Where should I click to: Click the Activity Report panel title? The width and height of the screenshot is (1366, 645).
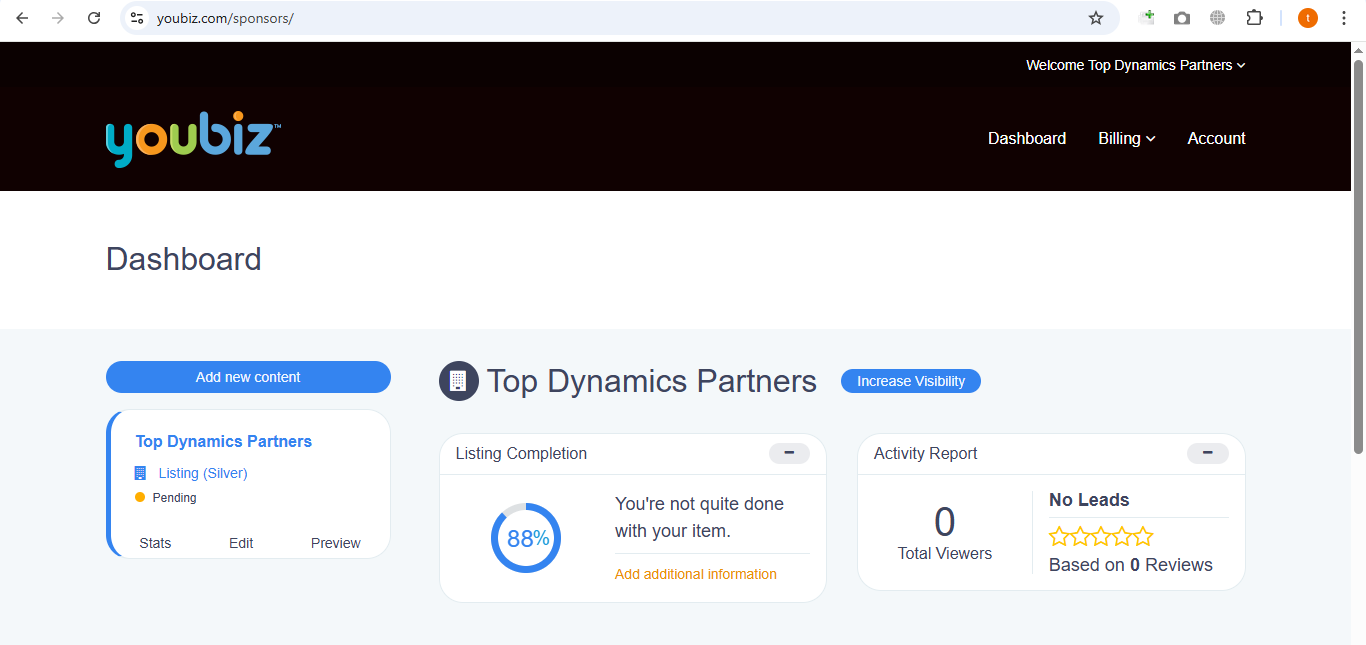click(926, 453)
